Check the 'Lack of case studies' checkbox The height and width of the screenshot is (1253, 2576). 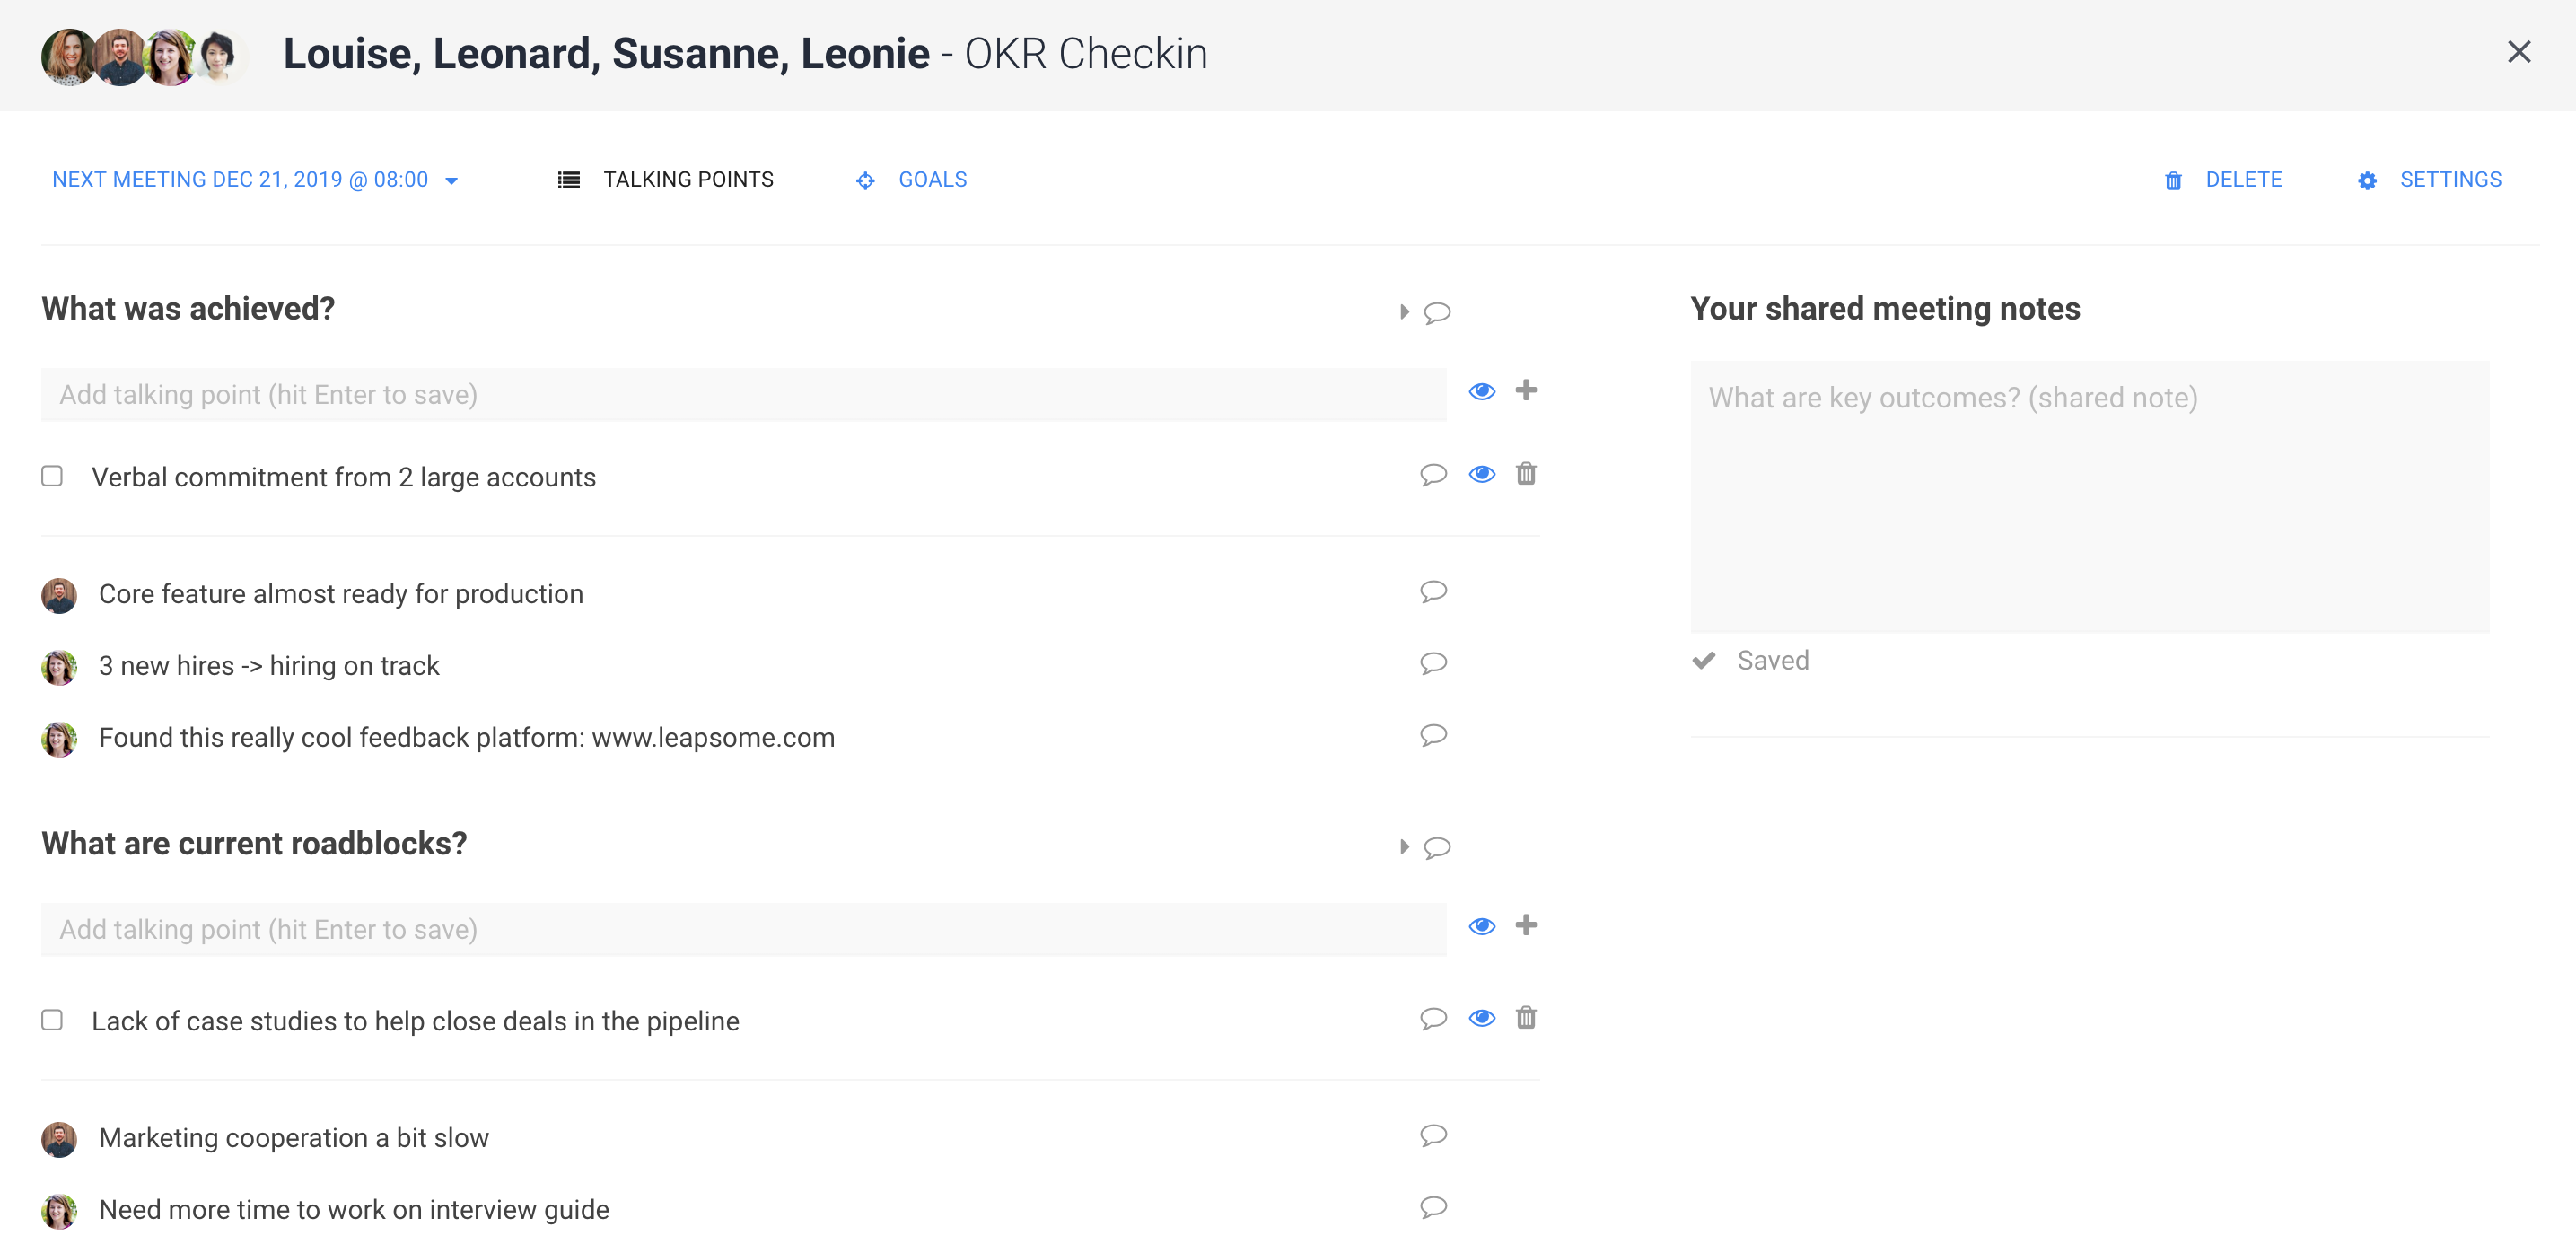pyautogui.click(x=52, y=1020)
